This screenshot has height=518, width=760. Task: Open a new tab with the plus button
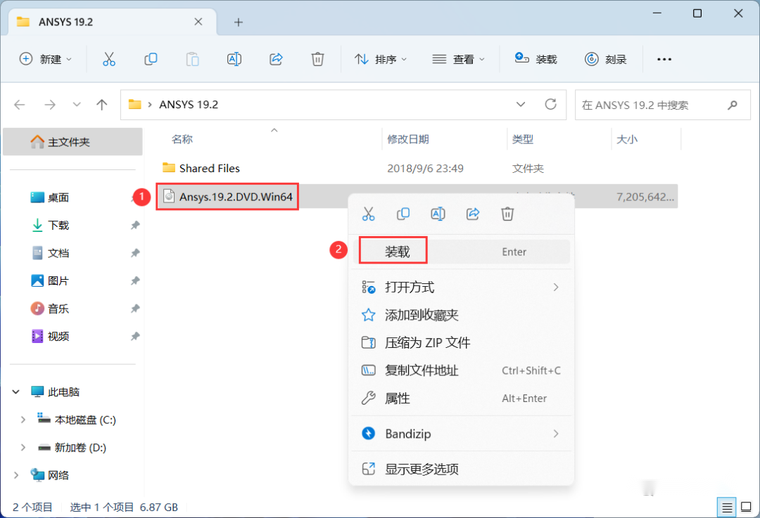tap(238, 22)
